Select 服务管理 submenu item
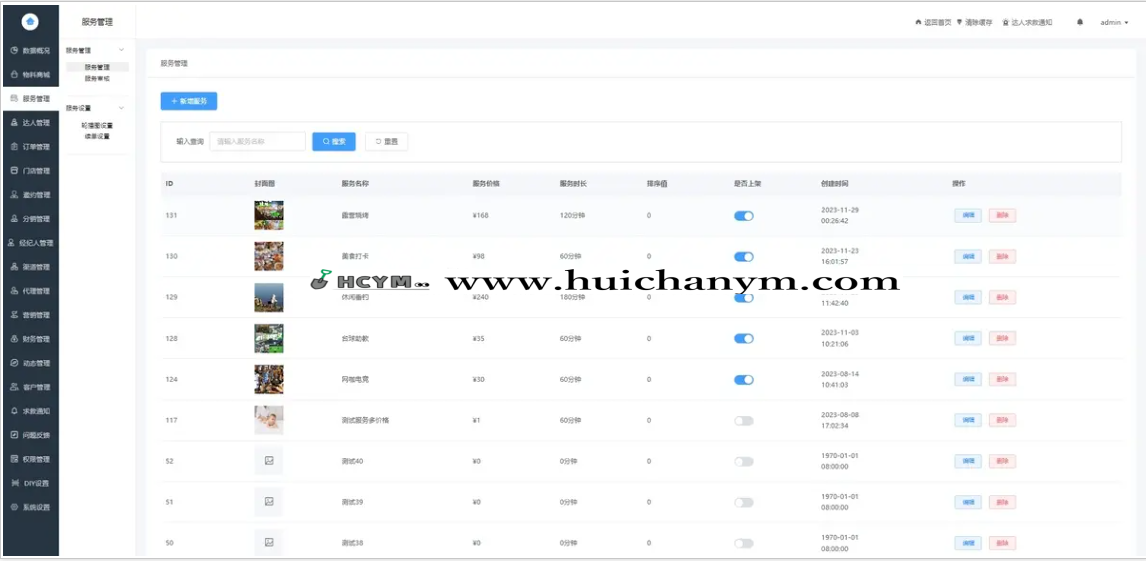Image resolution: width=1146 pixels, height=561 pixels. 96,67
